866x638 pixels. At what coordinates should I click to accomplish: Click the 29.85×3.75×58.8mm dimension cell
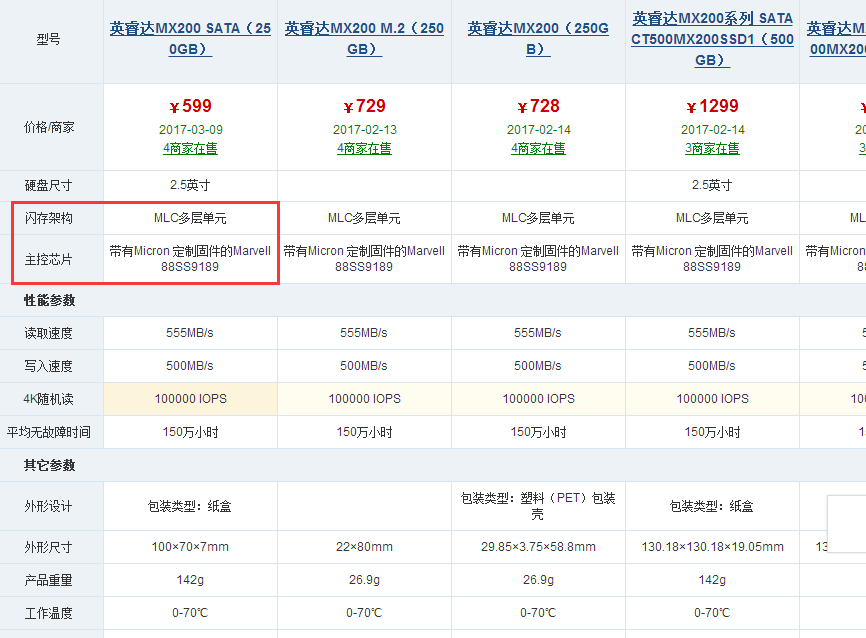[538, 547]
